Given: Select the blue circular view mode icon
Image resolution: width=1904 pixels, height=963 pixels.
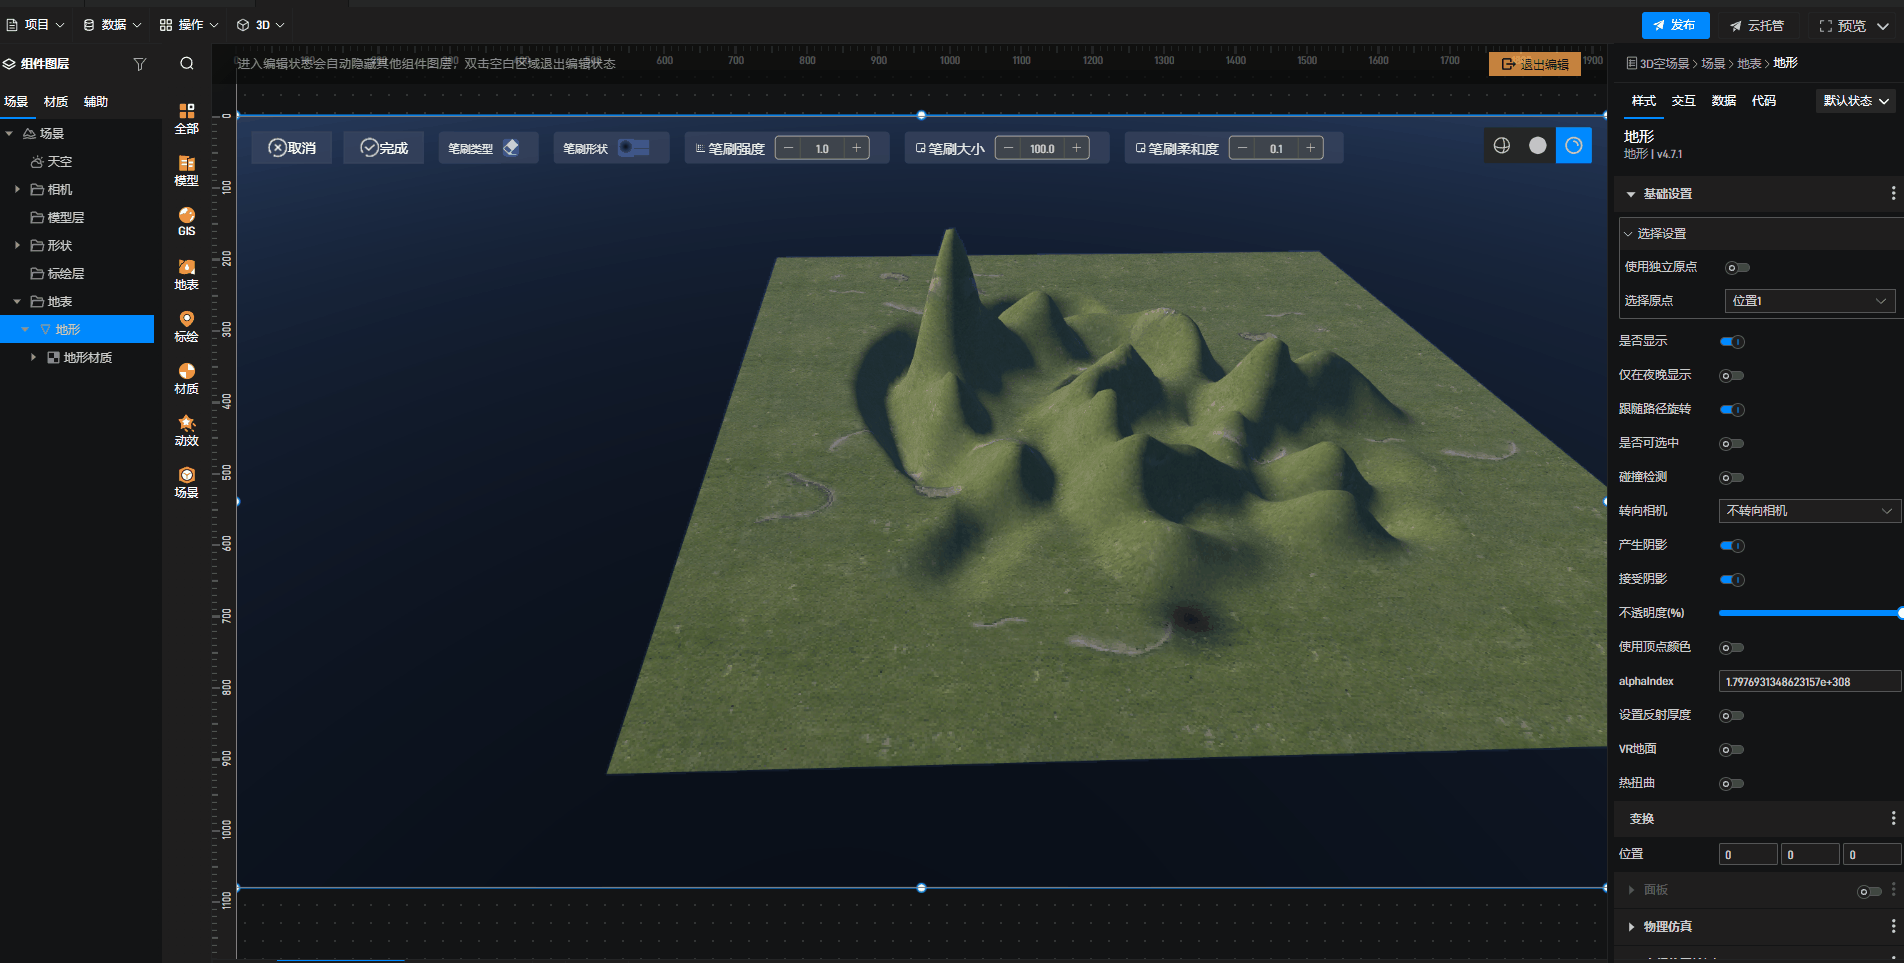Looking at the screenshot, I should (1573, 146).
